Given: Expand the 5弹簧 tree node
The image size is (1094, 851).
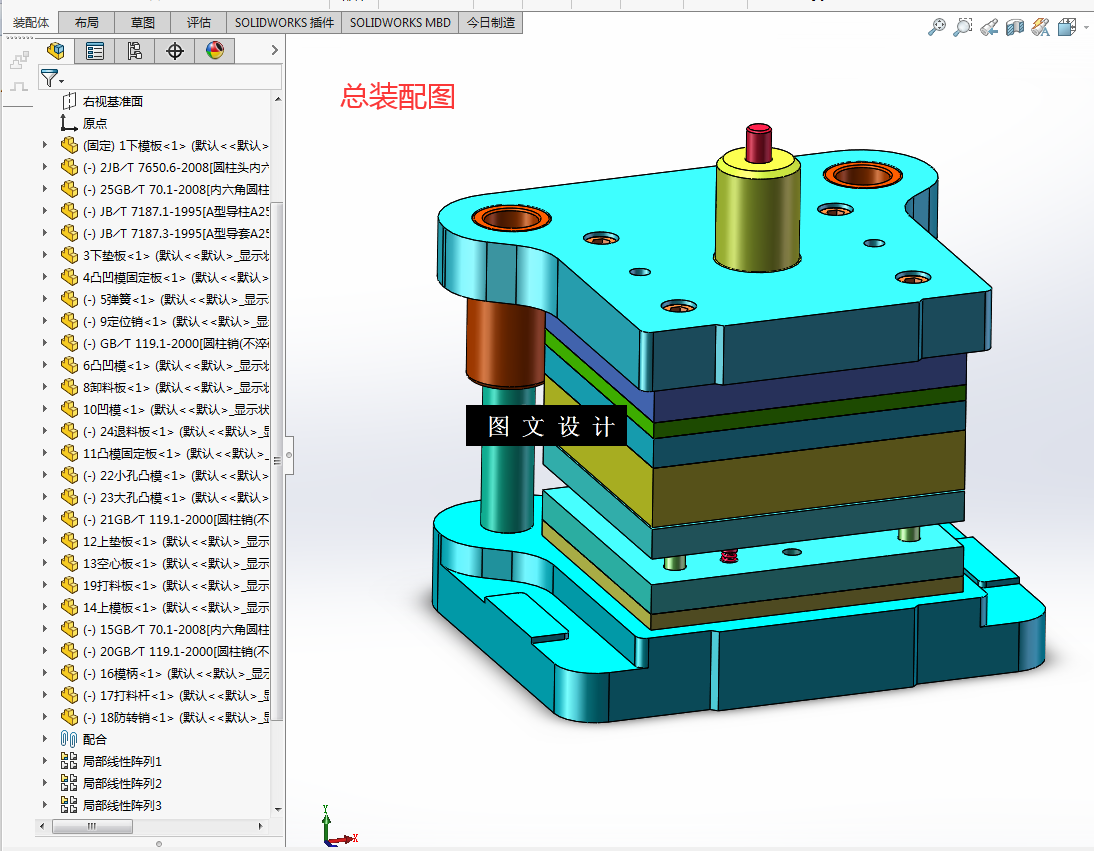Looking at the screenshot, I should click(45, 299).
